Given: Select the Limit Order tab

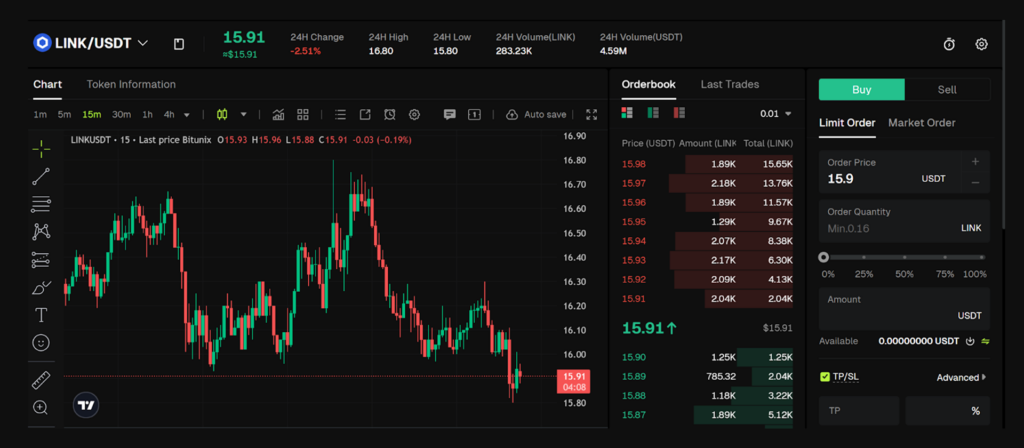Looking at the screenshot, I should click(x=847, y=123).
